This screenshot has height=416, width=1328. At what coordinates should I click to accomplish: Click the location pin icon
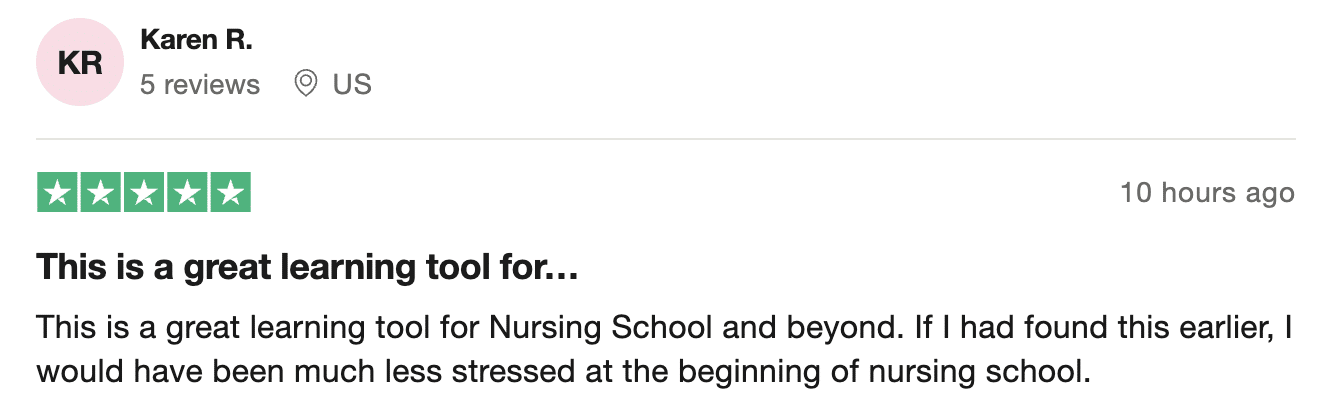point(306,84)
